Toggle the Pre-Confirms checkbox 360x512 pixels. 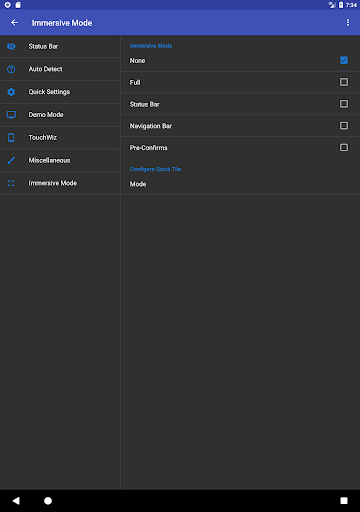click(x=344, y=147)
